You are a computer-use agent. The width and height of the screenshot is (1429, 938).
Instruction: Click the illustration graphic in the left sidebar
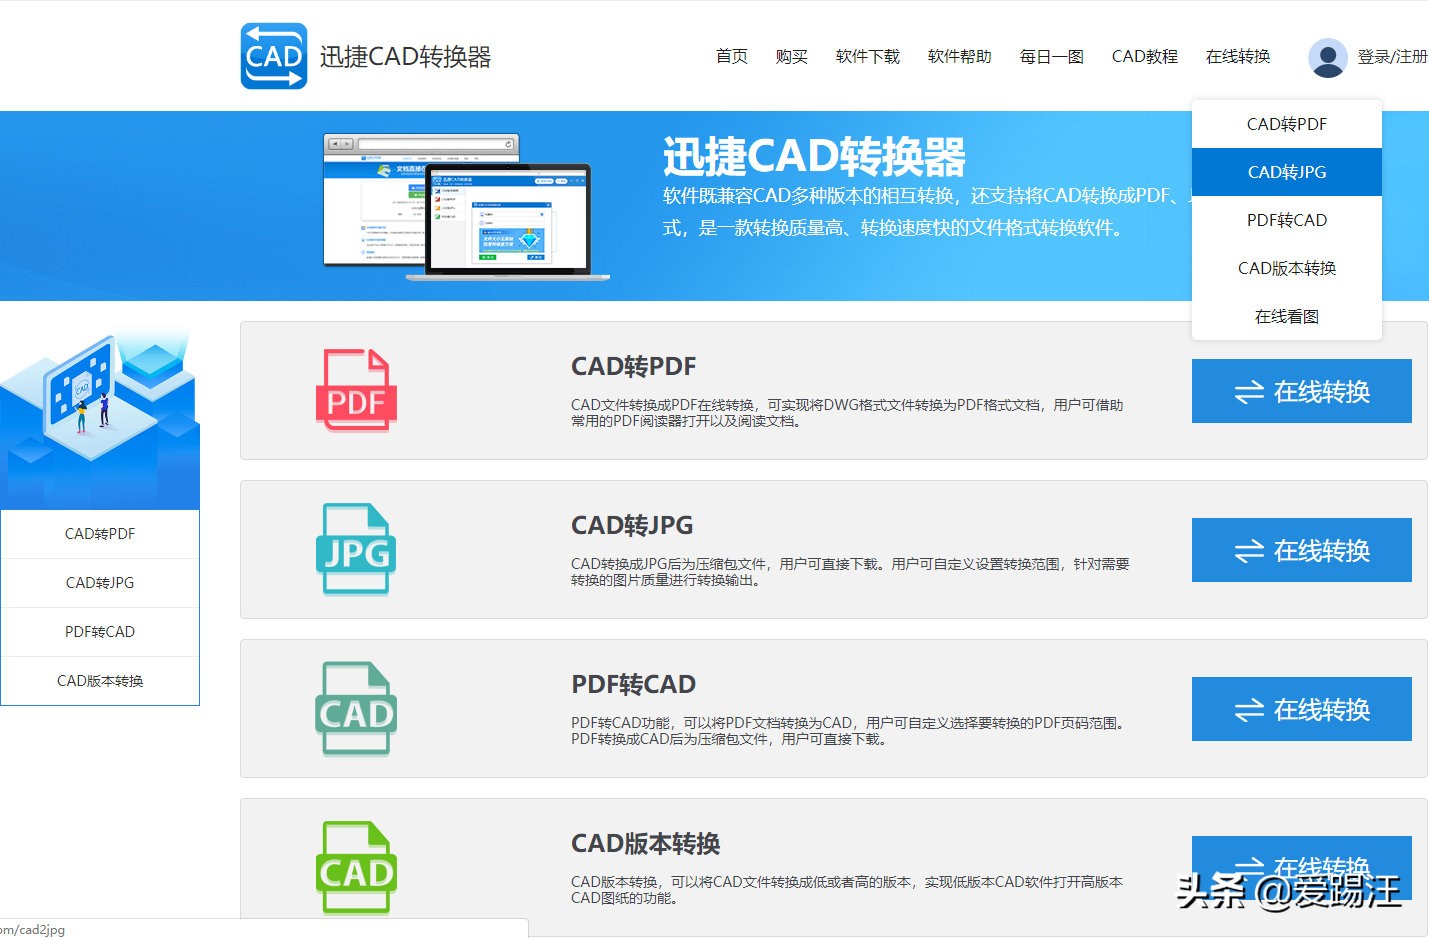100,410
